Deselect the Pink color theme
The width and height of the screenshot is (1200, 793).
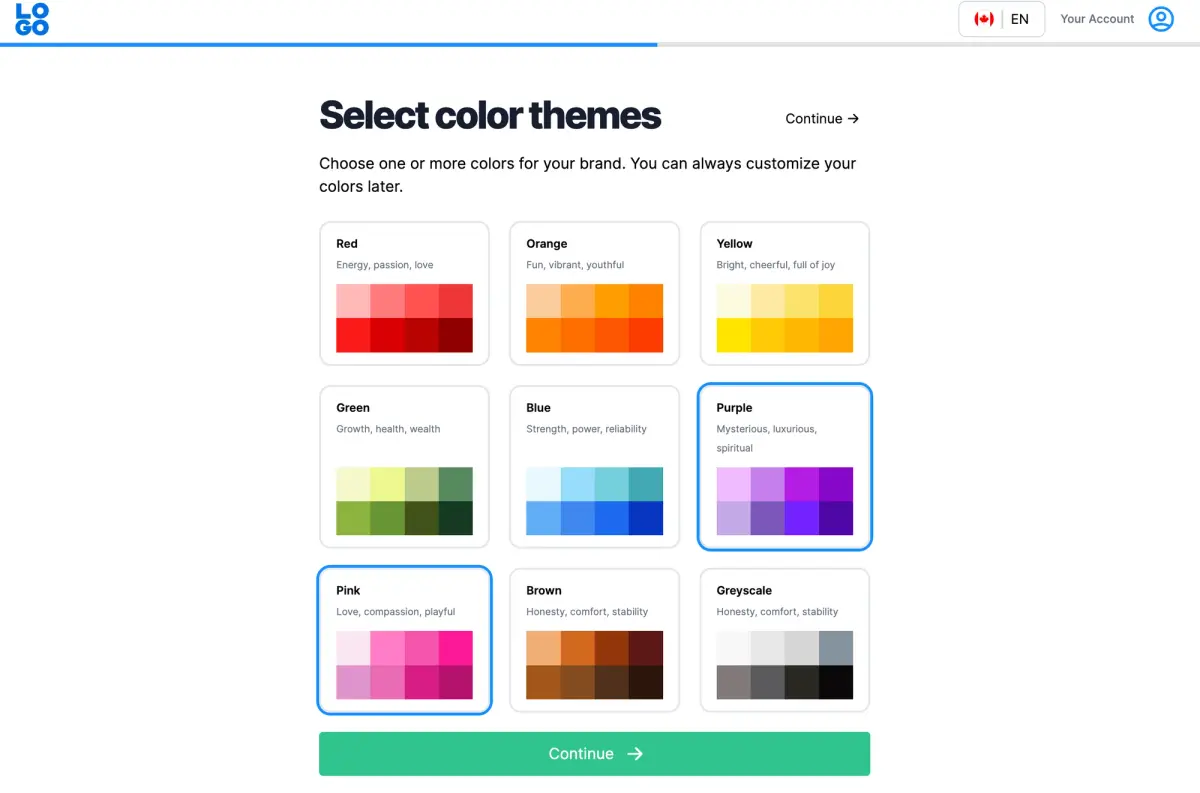point(404,640)
